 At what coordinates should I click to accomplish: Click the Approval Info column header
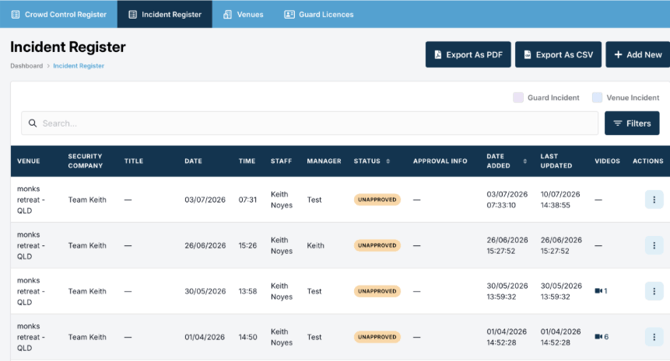[x=440, y=161]
